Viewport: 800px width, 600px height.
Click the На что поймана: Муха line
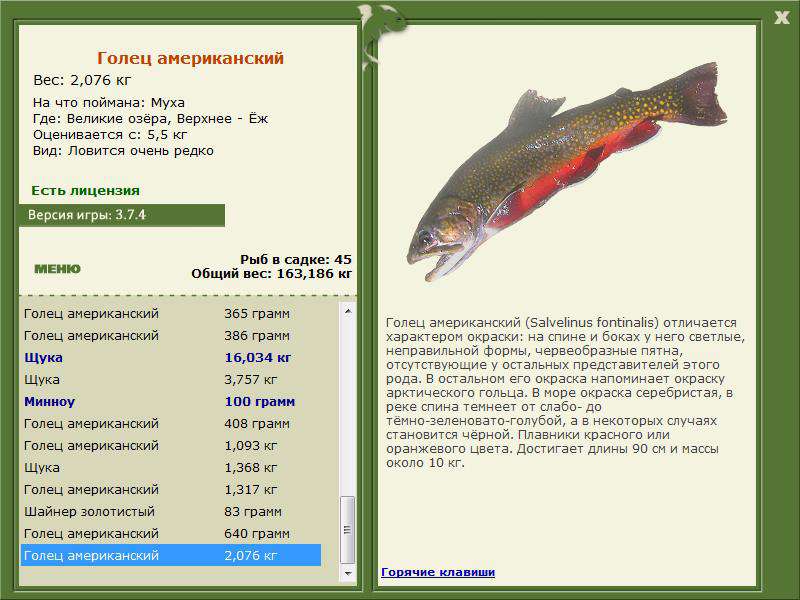click(109, 103)
